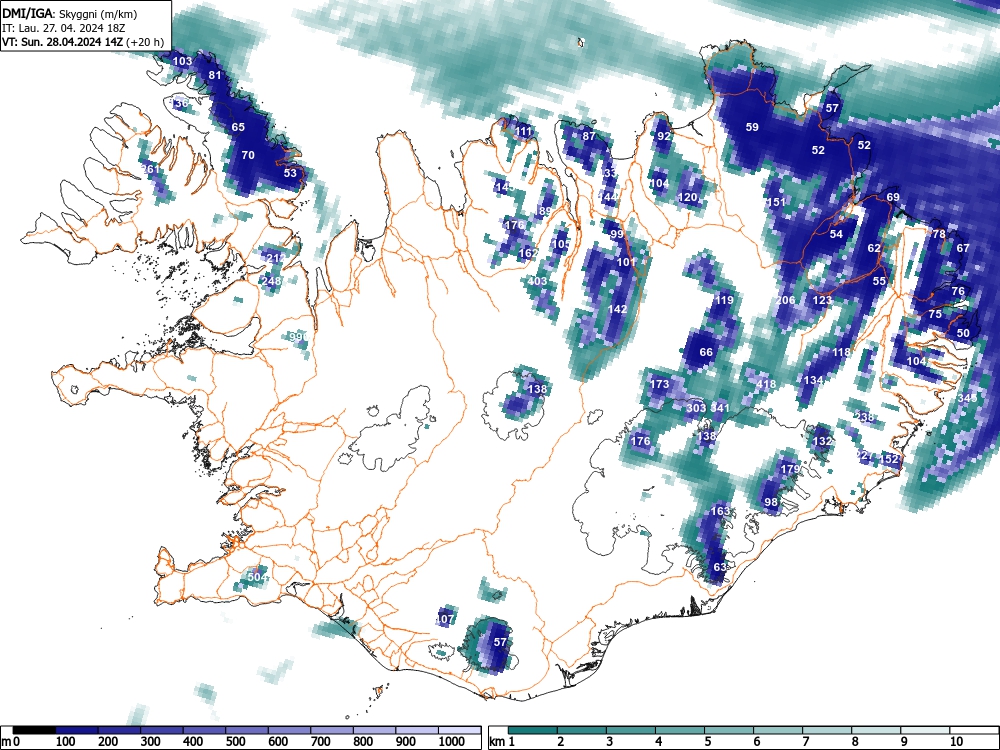Image resolution: width=1000 pixels, height=750 pixels.
Task: Click the map value "142"
Action: [617, 309]
